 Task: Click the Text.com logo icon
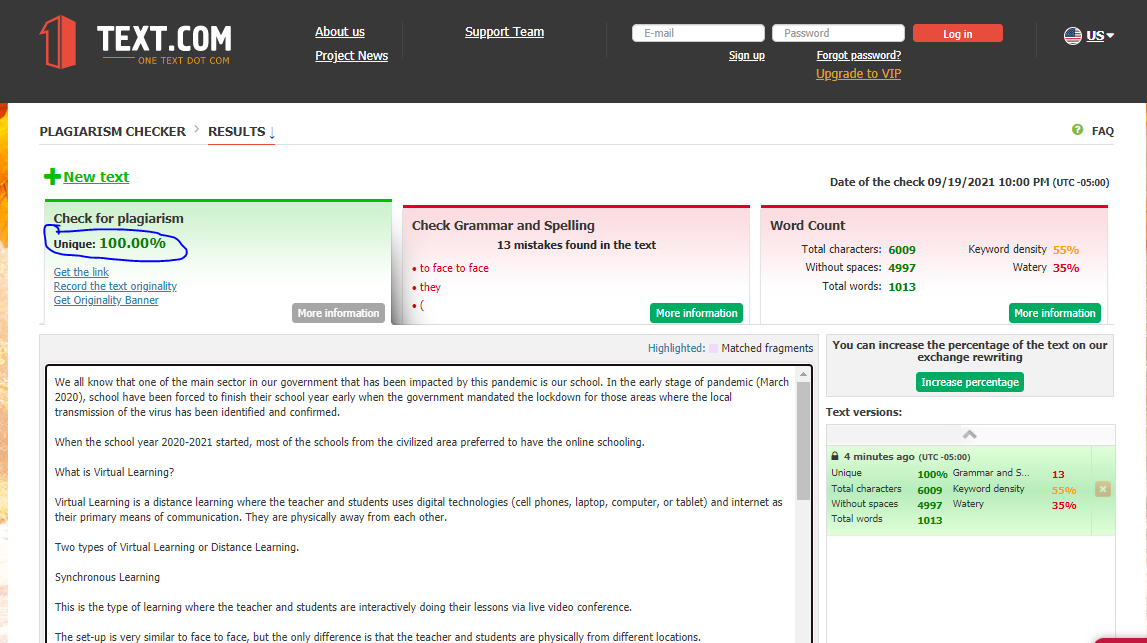58,42
